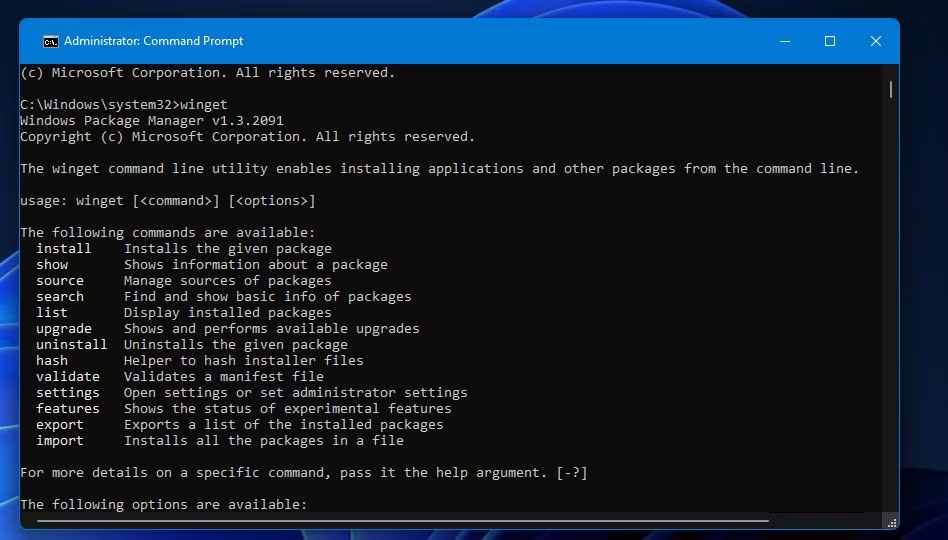Click the 'For more details on a specific command' line
Viewport: 948px width, 540px height.
[304, 473]
